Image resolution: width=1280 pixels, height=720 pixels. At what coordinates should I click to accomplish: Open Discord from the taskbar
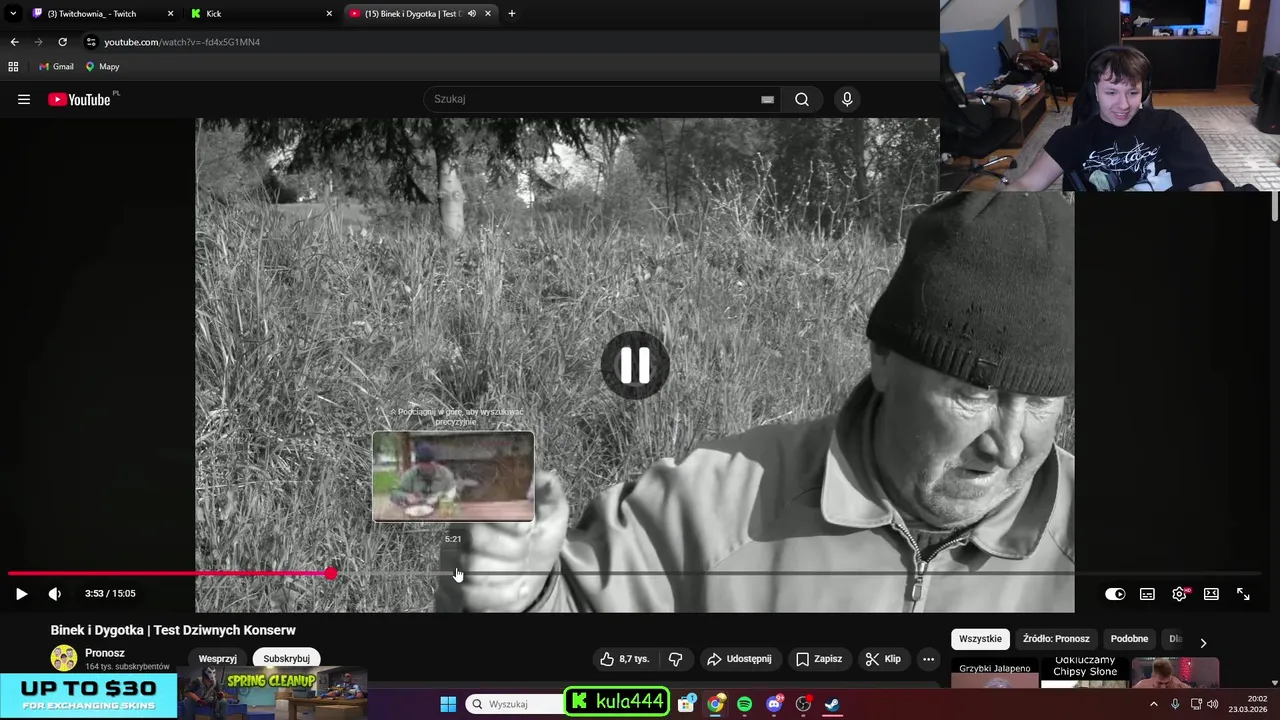coord(774,704)
